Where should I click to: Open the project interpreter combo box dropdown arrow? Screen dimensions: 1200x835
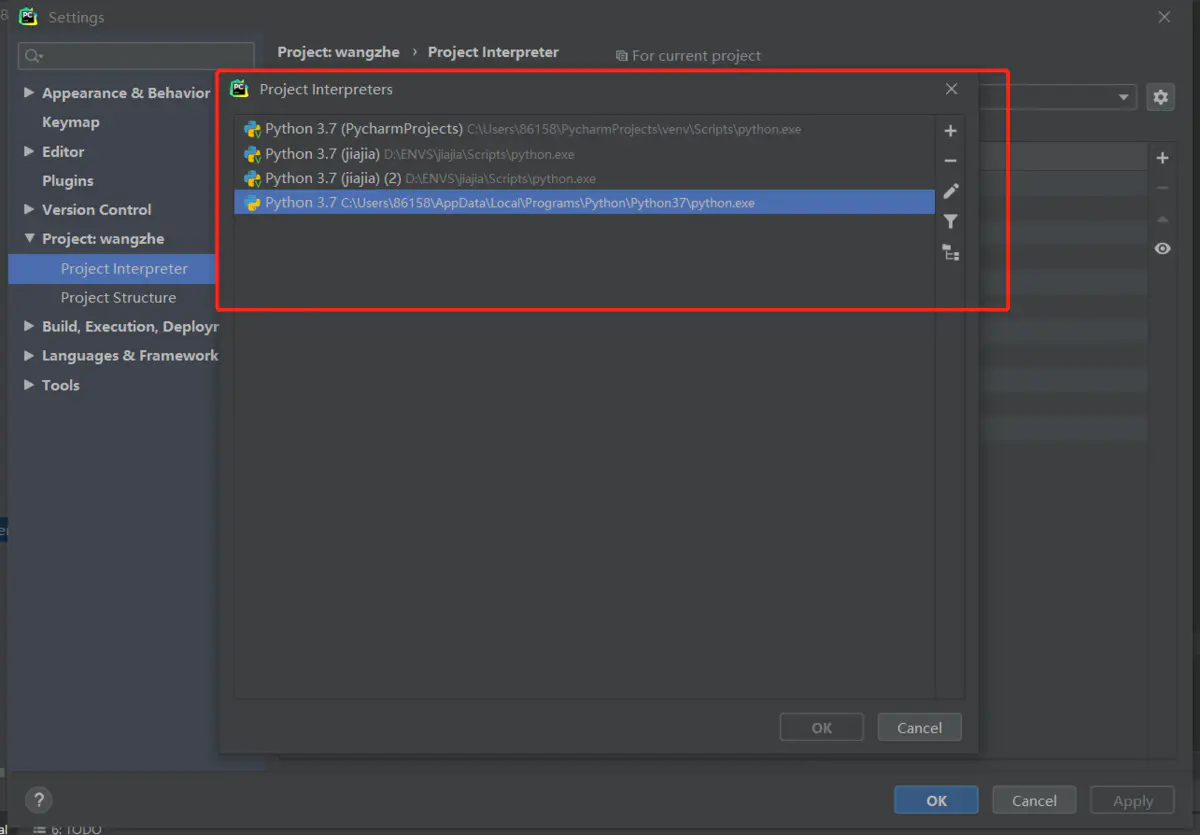coord(1123,97)
